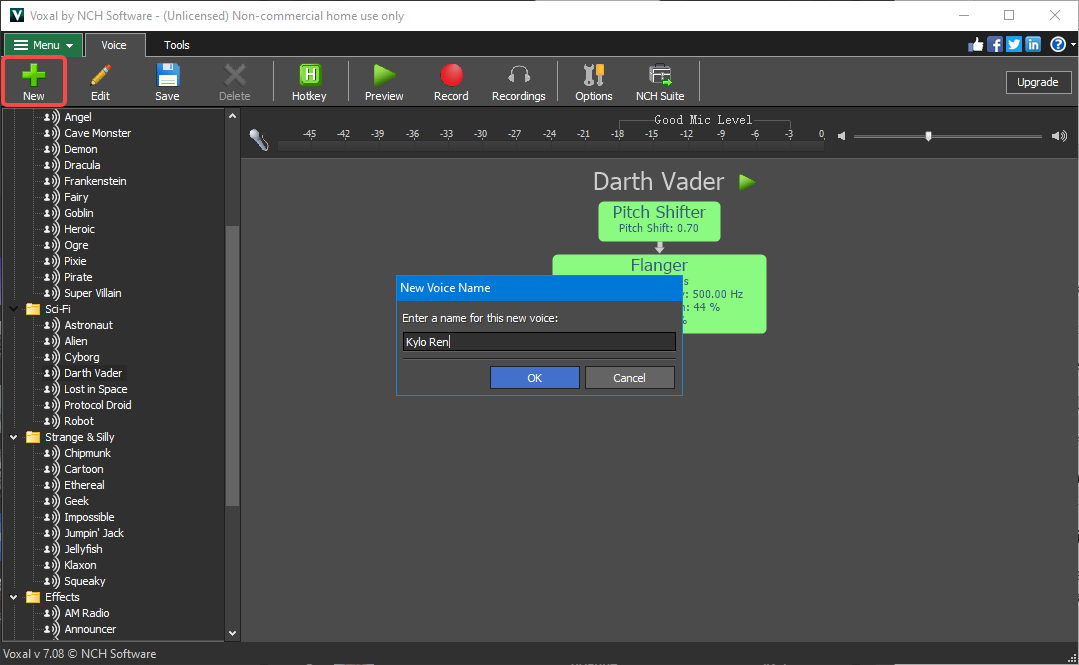This screenshot has width=1079, height=665.
Task: Start recording with Record button
Action: [x=451, y=81]
